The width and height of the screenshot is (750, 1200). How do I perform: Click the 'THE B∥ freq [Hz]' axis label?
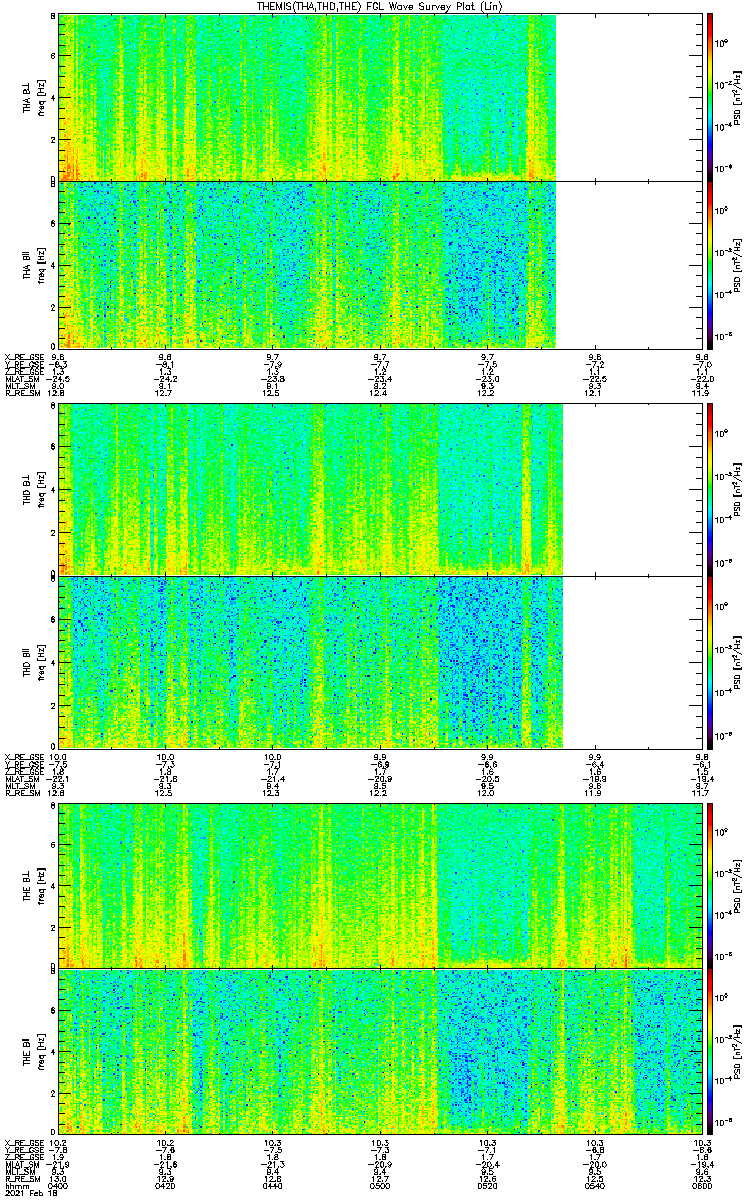pos(34,1052)
